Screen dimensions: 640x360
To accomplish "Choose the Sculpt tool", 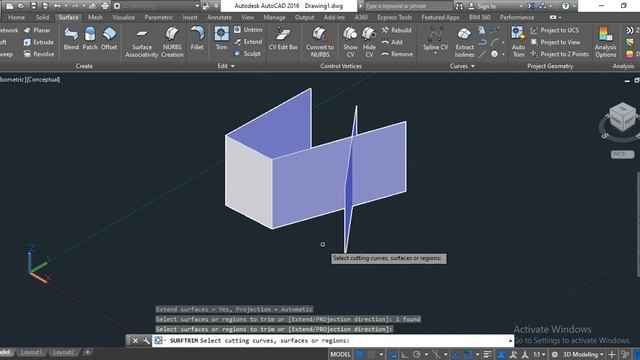I will [x=247, y=53].
